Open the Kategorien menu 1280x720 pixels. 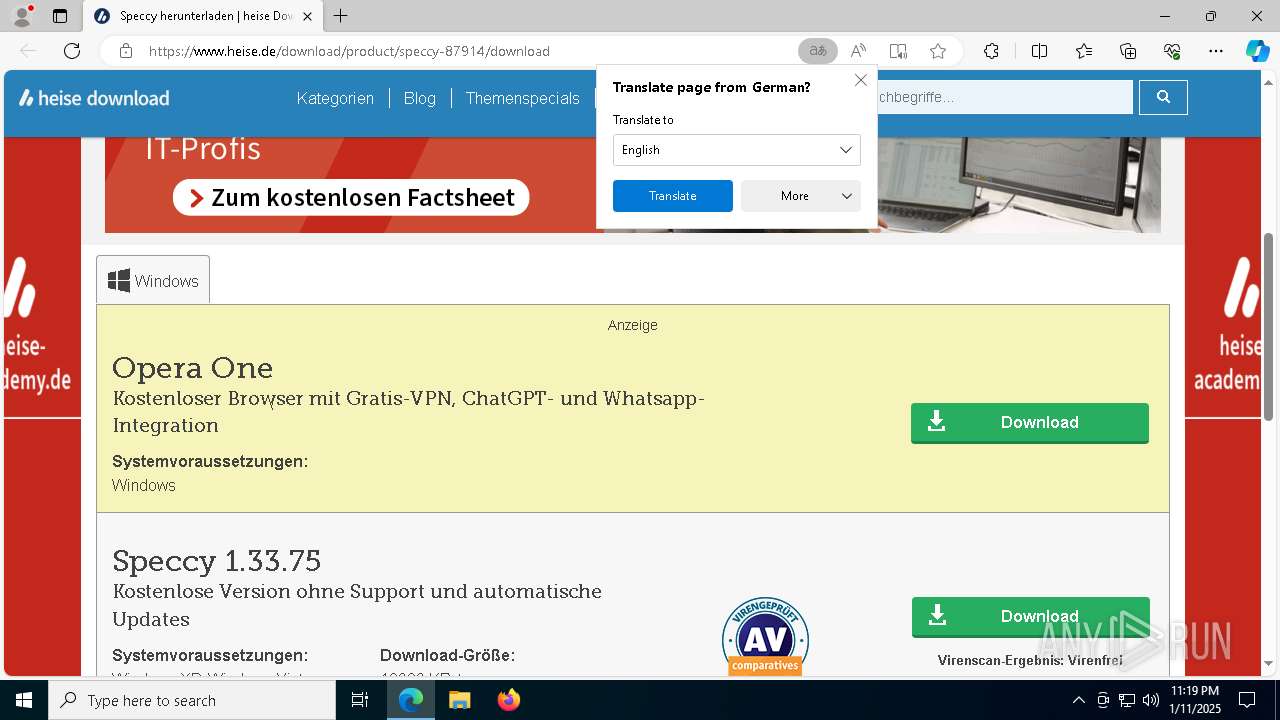tap(335, 98)
